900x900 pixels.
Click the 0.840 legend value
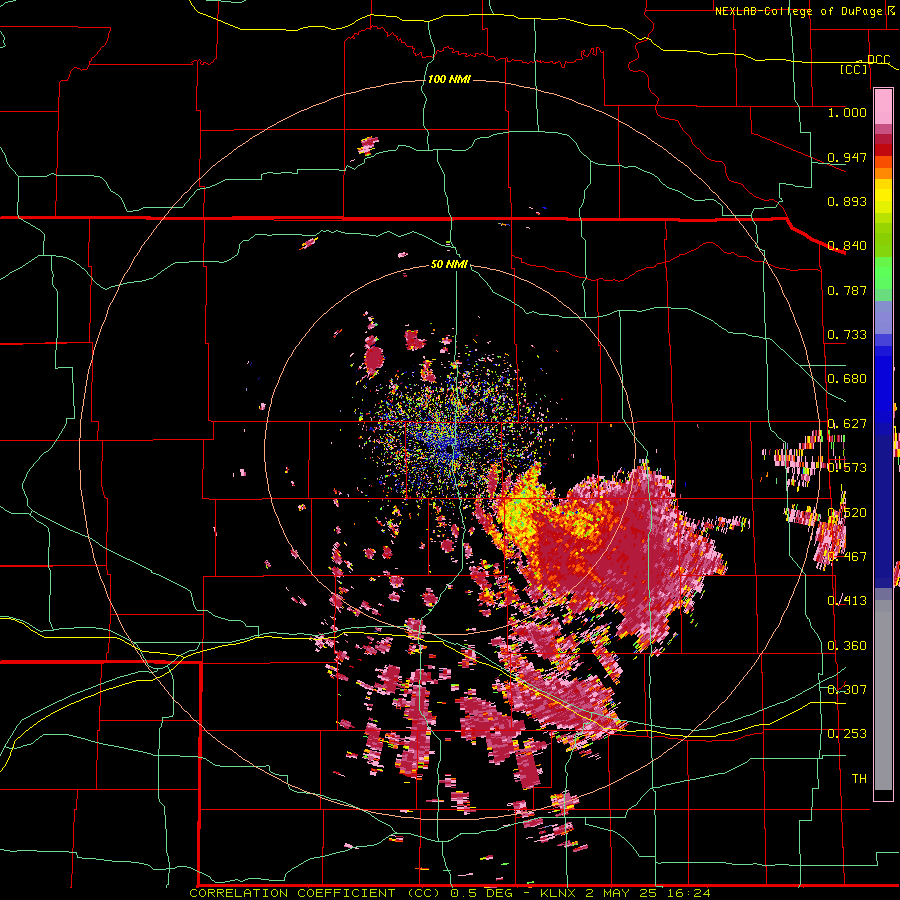point(847,246)
